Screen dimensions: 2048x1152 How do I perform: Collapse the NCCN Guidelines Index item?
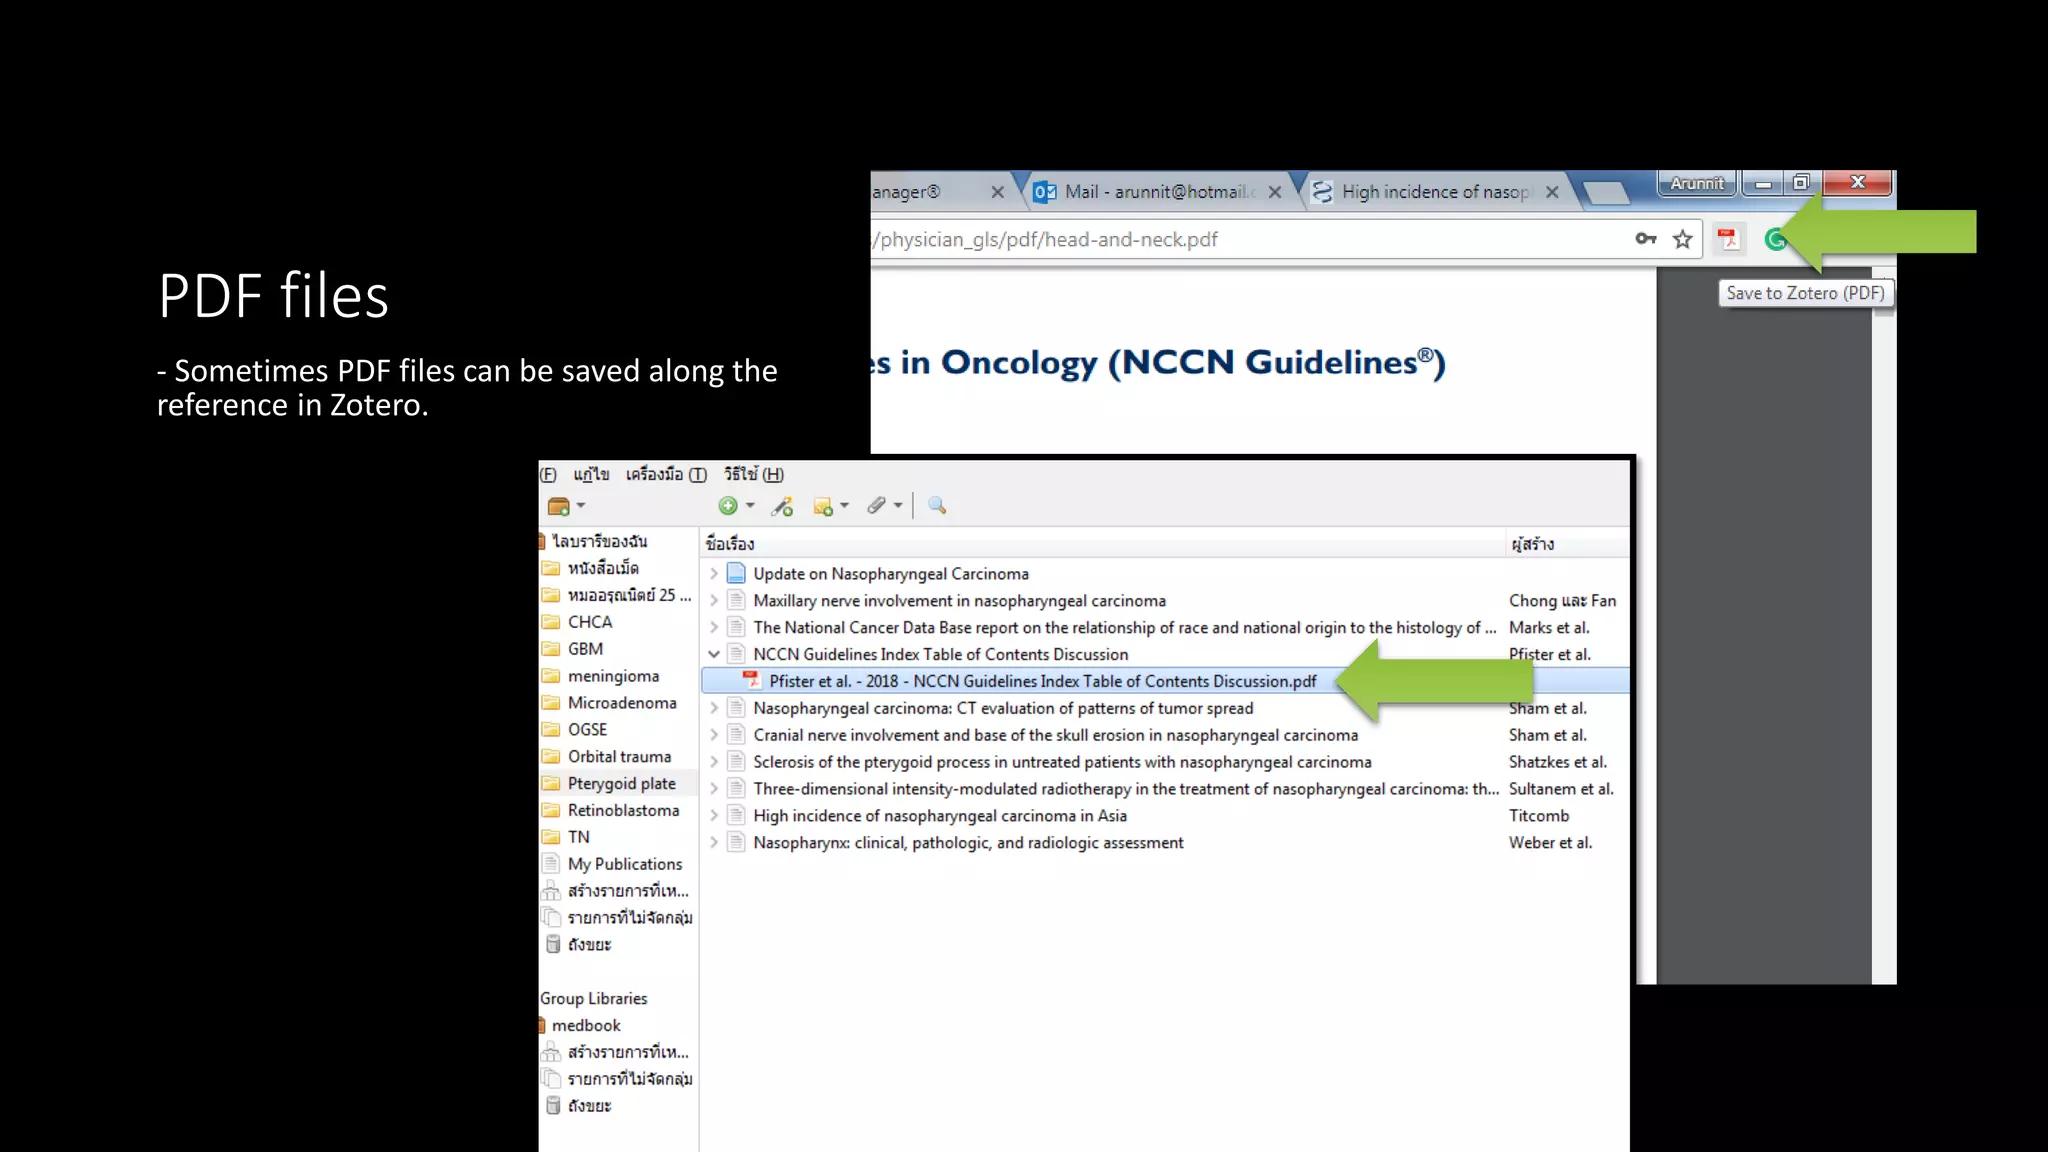tap(714, 654)
